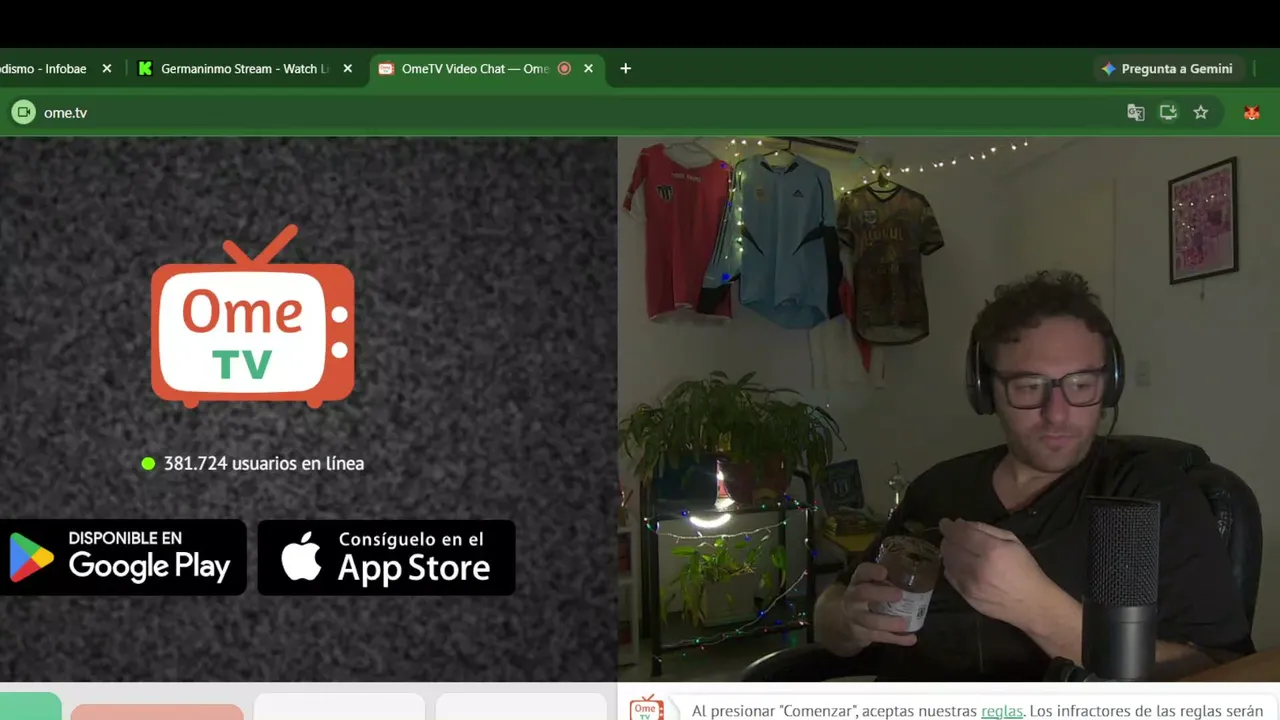Open the translate page icon
The width and height of the screenshot is (1280, 720).
coord(1136,113)
